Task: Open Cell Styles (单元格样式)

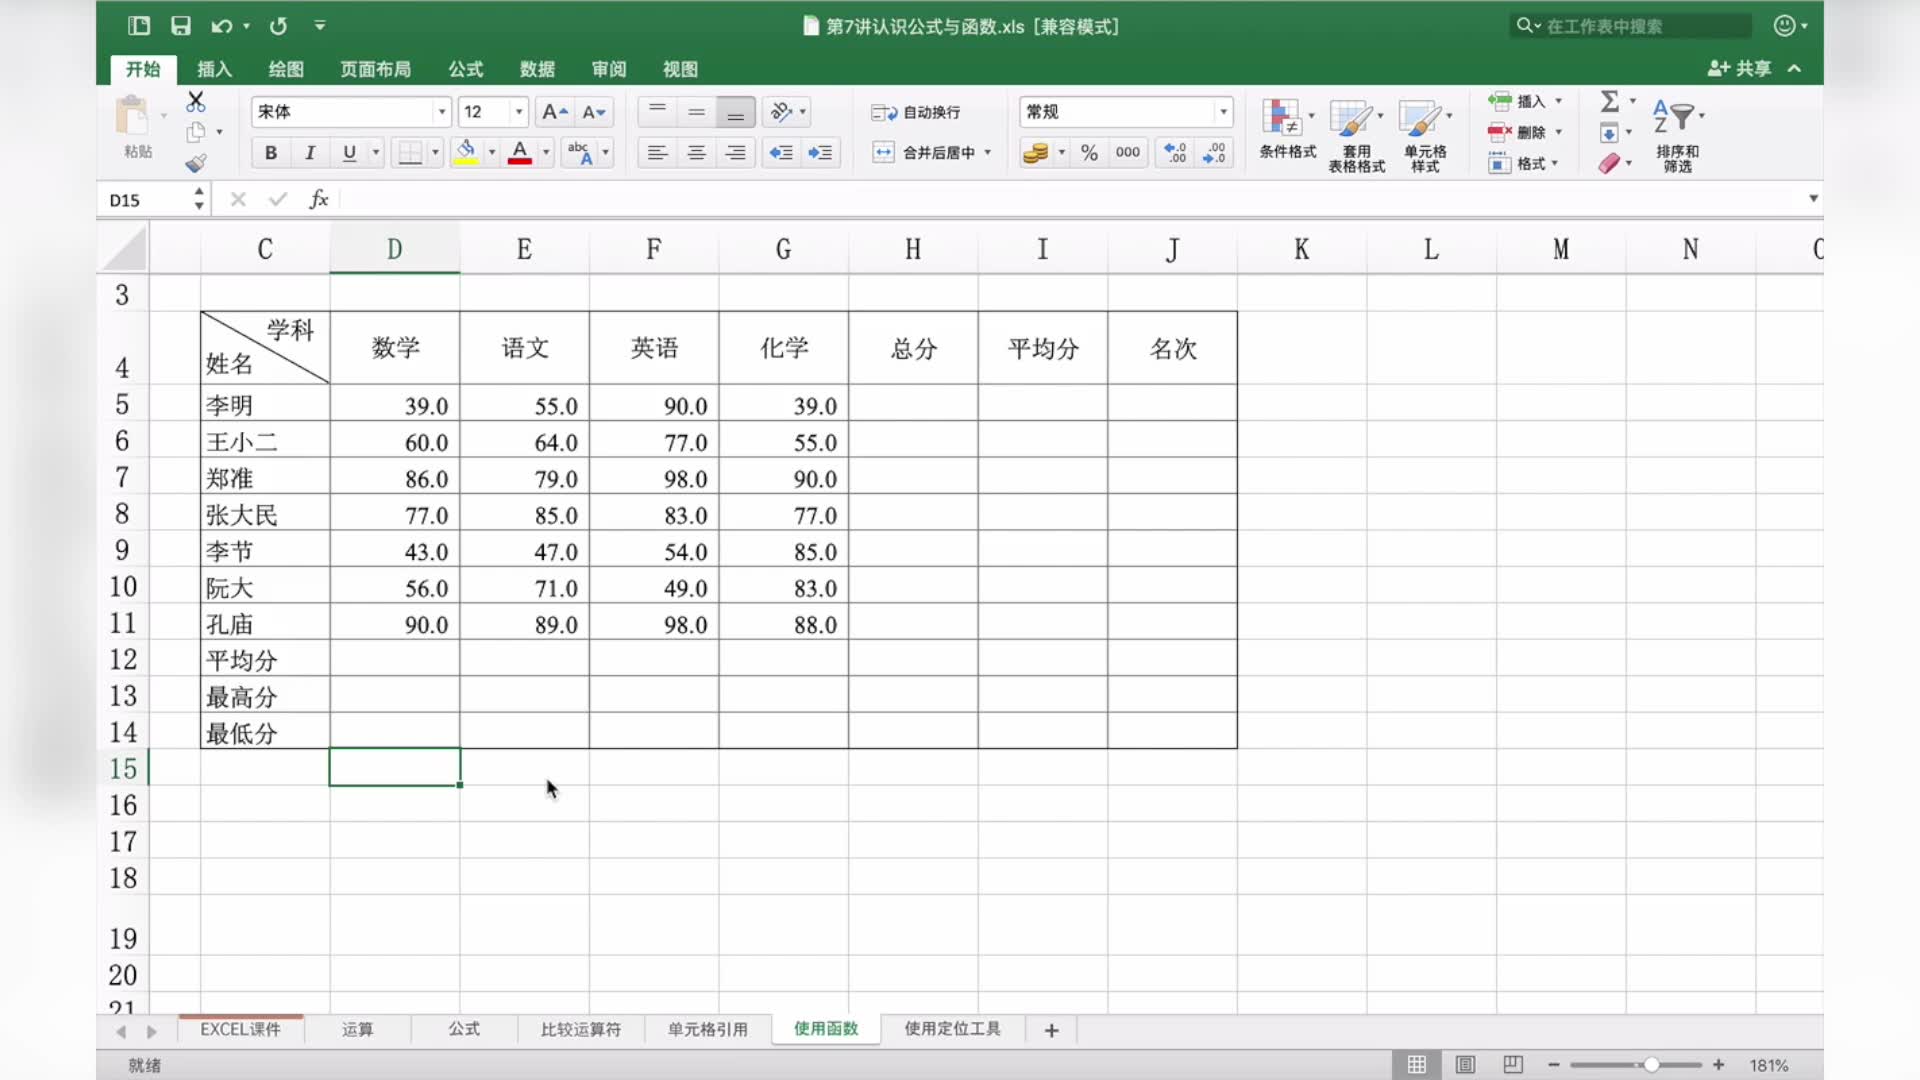Action: pyautogui.click(x=1425, y=135)
